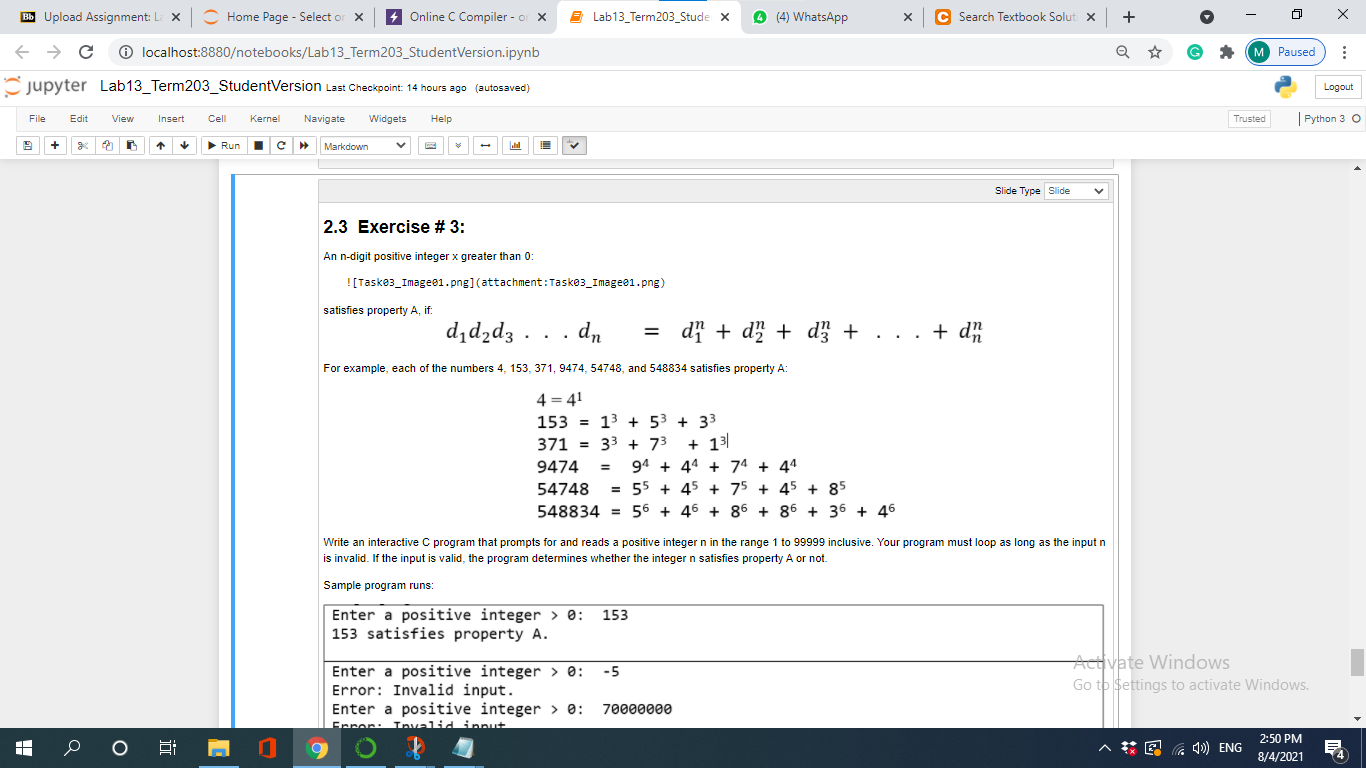Restart the kernel via the refresh icon
This screenshot has height=768, width=1366.
click(x=281, y=145)
